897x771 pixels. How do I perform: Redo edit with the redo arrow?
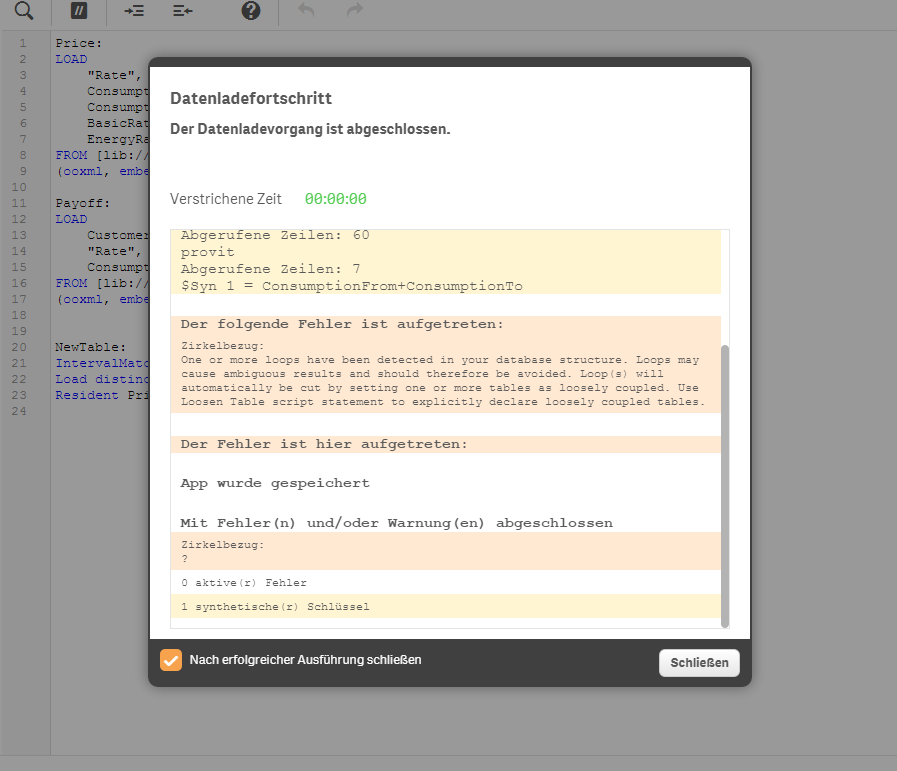(355, 10)
